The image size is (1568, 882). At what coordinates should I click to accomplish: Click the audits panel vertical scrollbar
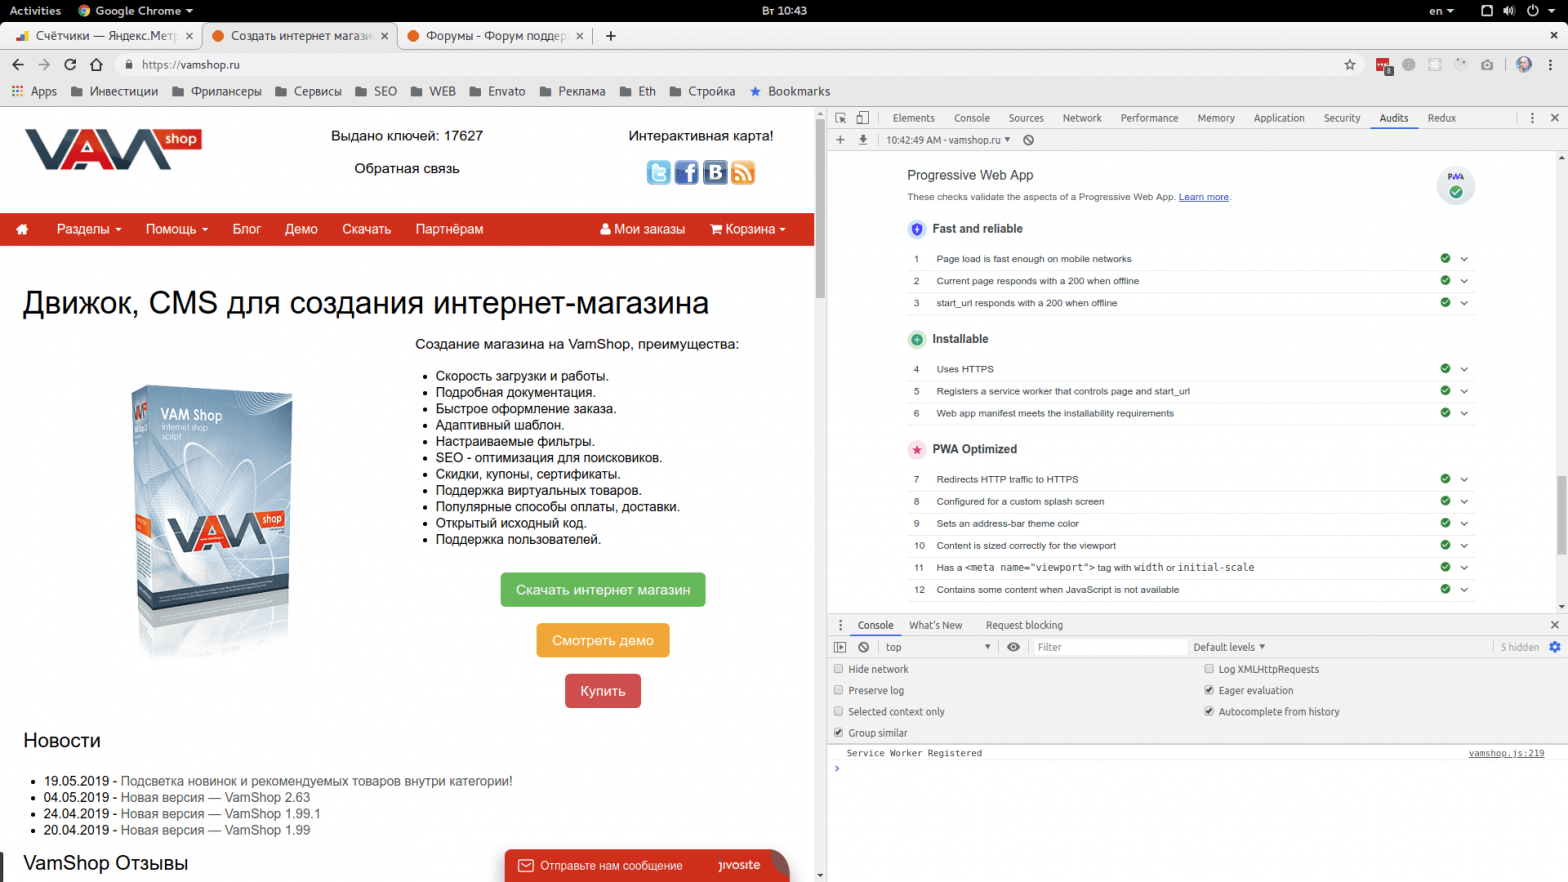(x=1561, y=515)
